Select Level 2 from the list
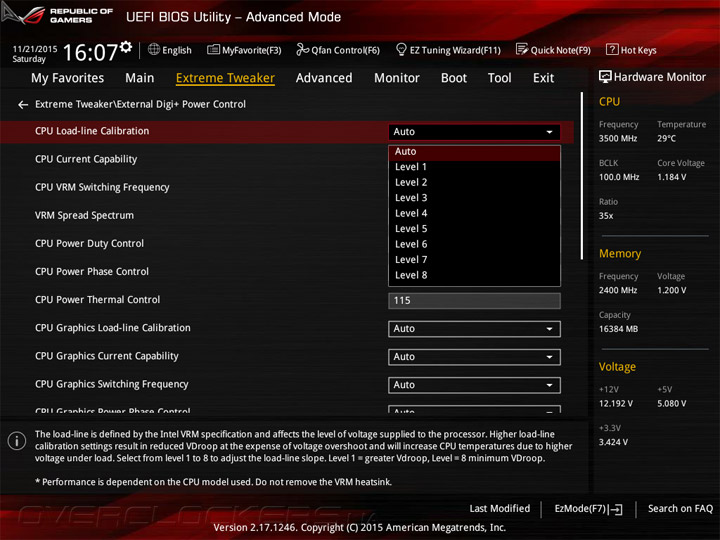 click(x=474, y=182)
